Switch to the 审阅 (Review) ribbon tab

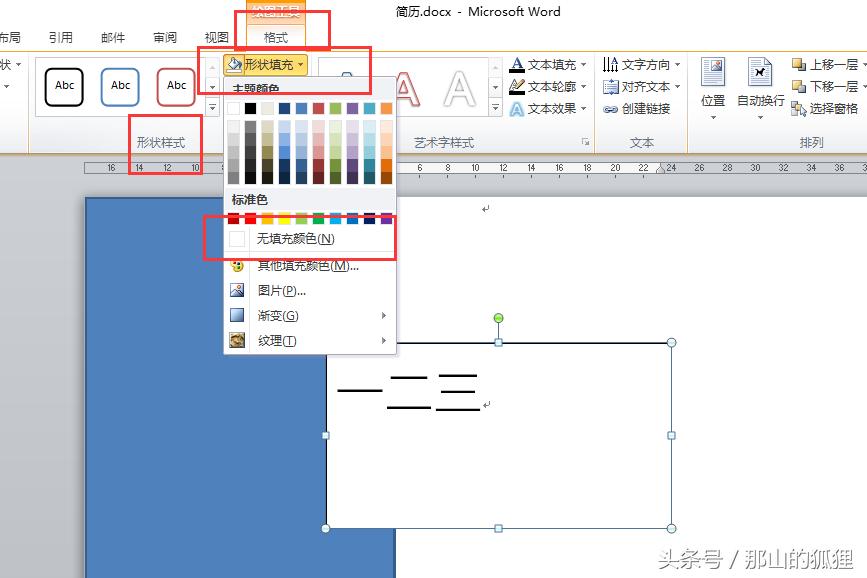[x=165, y=36]
